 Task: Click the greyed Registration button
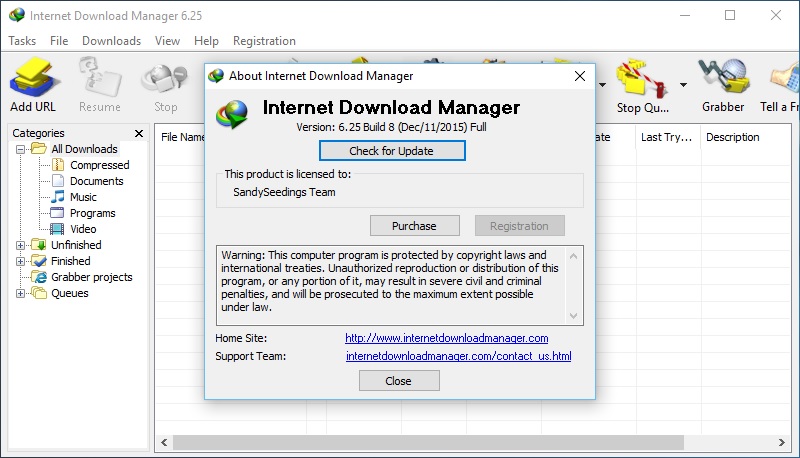tap(519, 225)
